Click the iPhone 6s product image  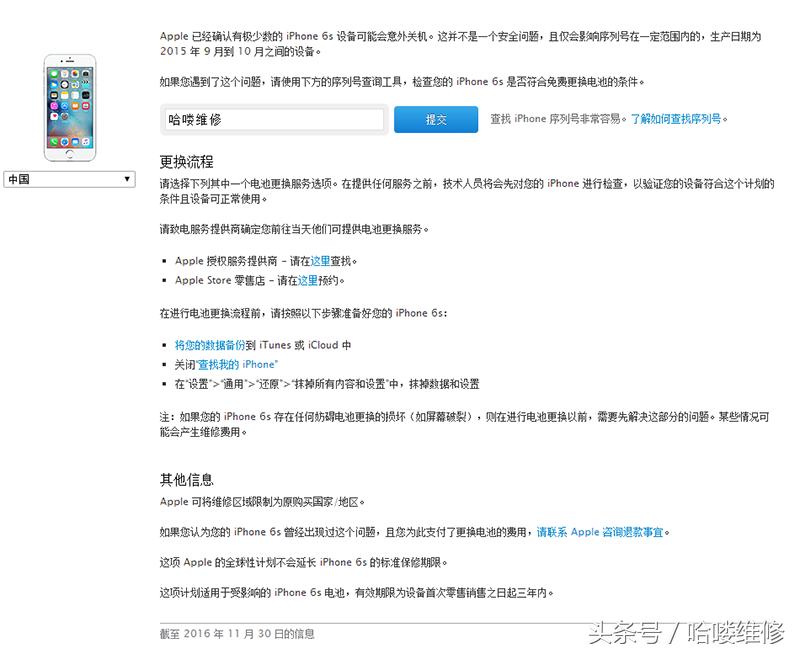pos(70,108)
